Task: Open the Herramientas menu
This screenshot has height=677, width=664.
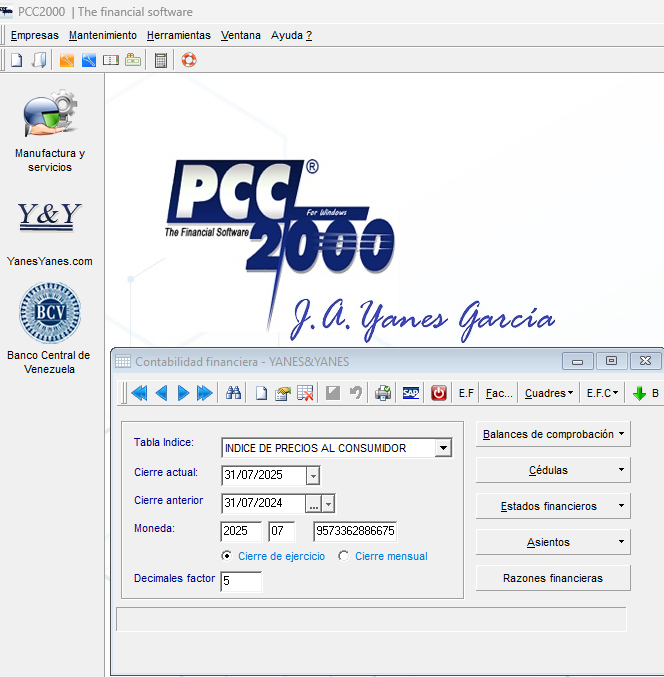Action: [179, 35]
